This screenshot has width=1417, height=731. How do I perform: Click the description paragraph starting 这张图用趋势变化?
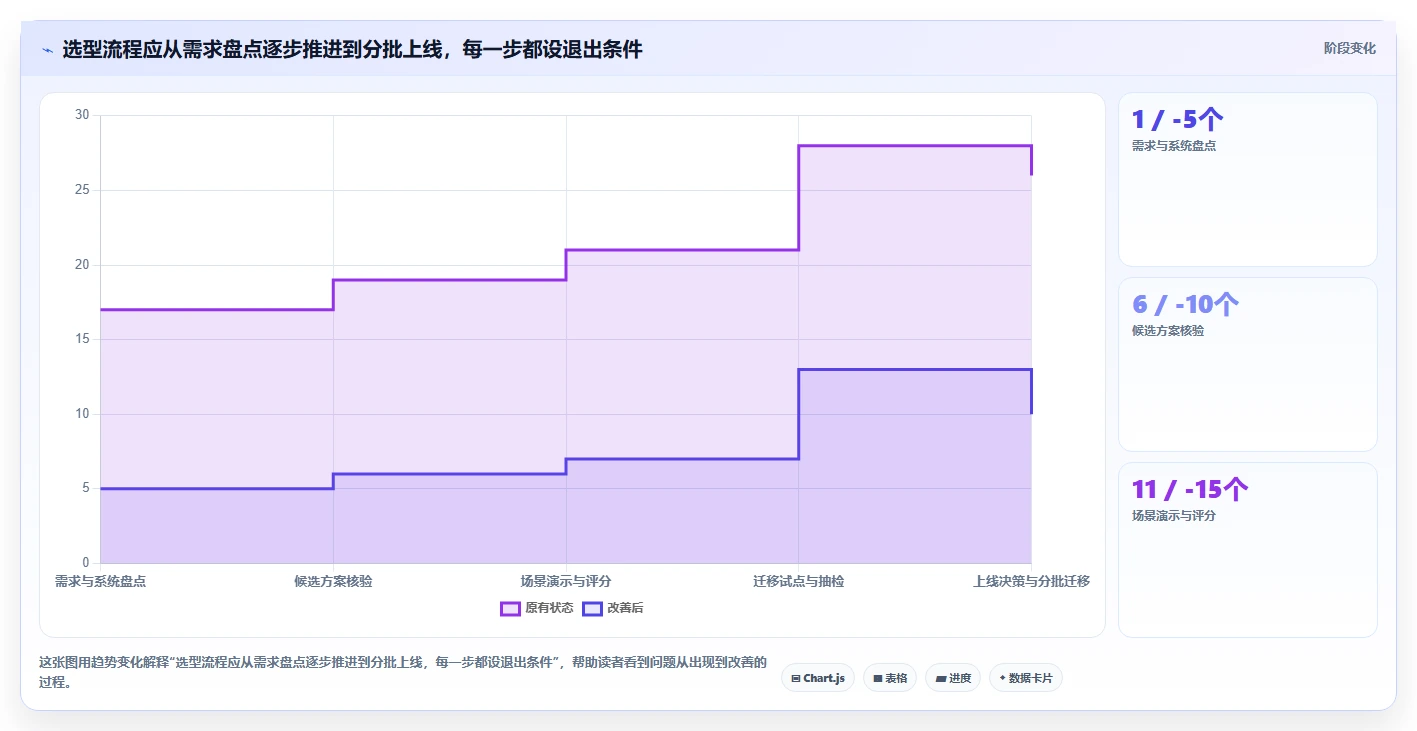tap(403, 672)
